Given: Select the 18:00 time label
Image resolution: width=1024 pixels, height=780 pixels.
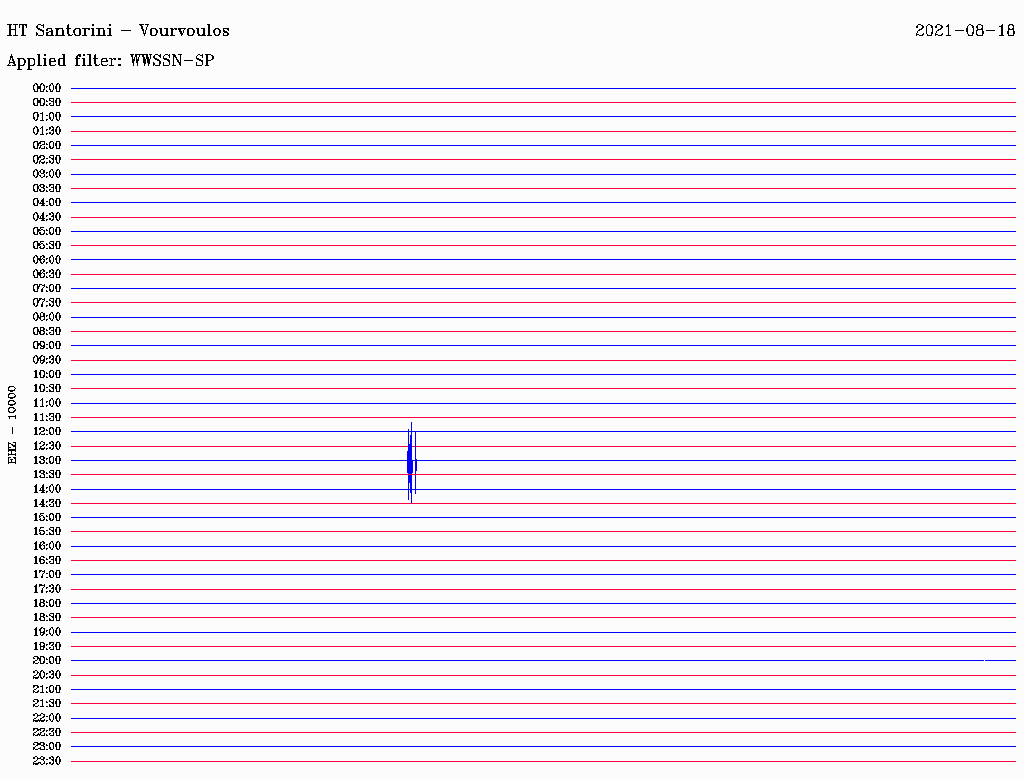Looking at the screenshot, I should pyautogui.click(x=47, y=604).
